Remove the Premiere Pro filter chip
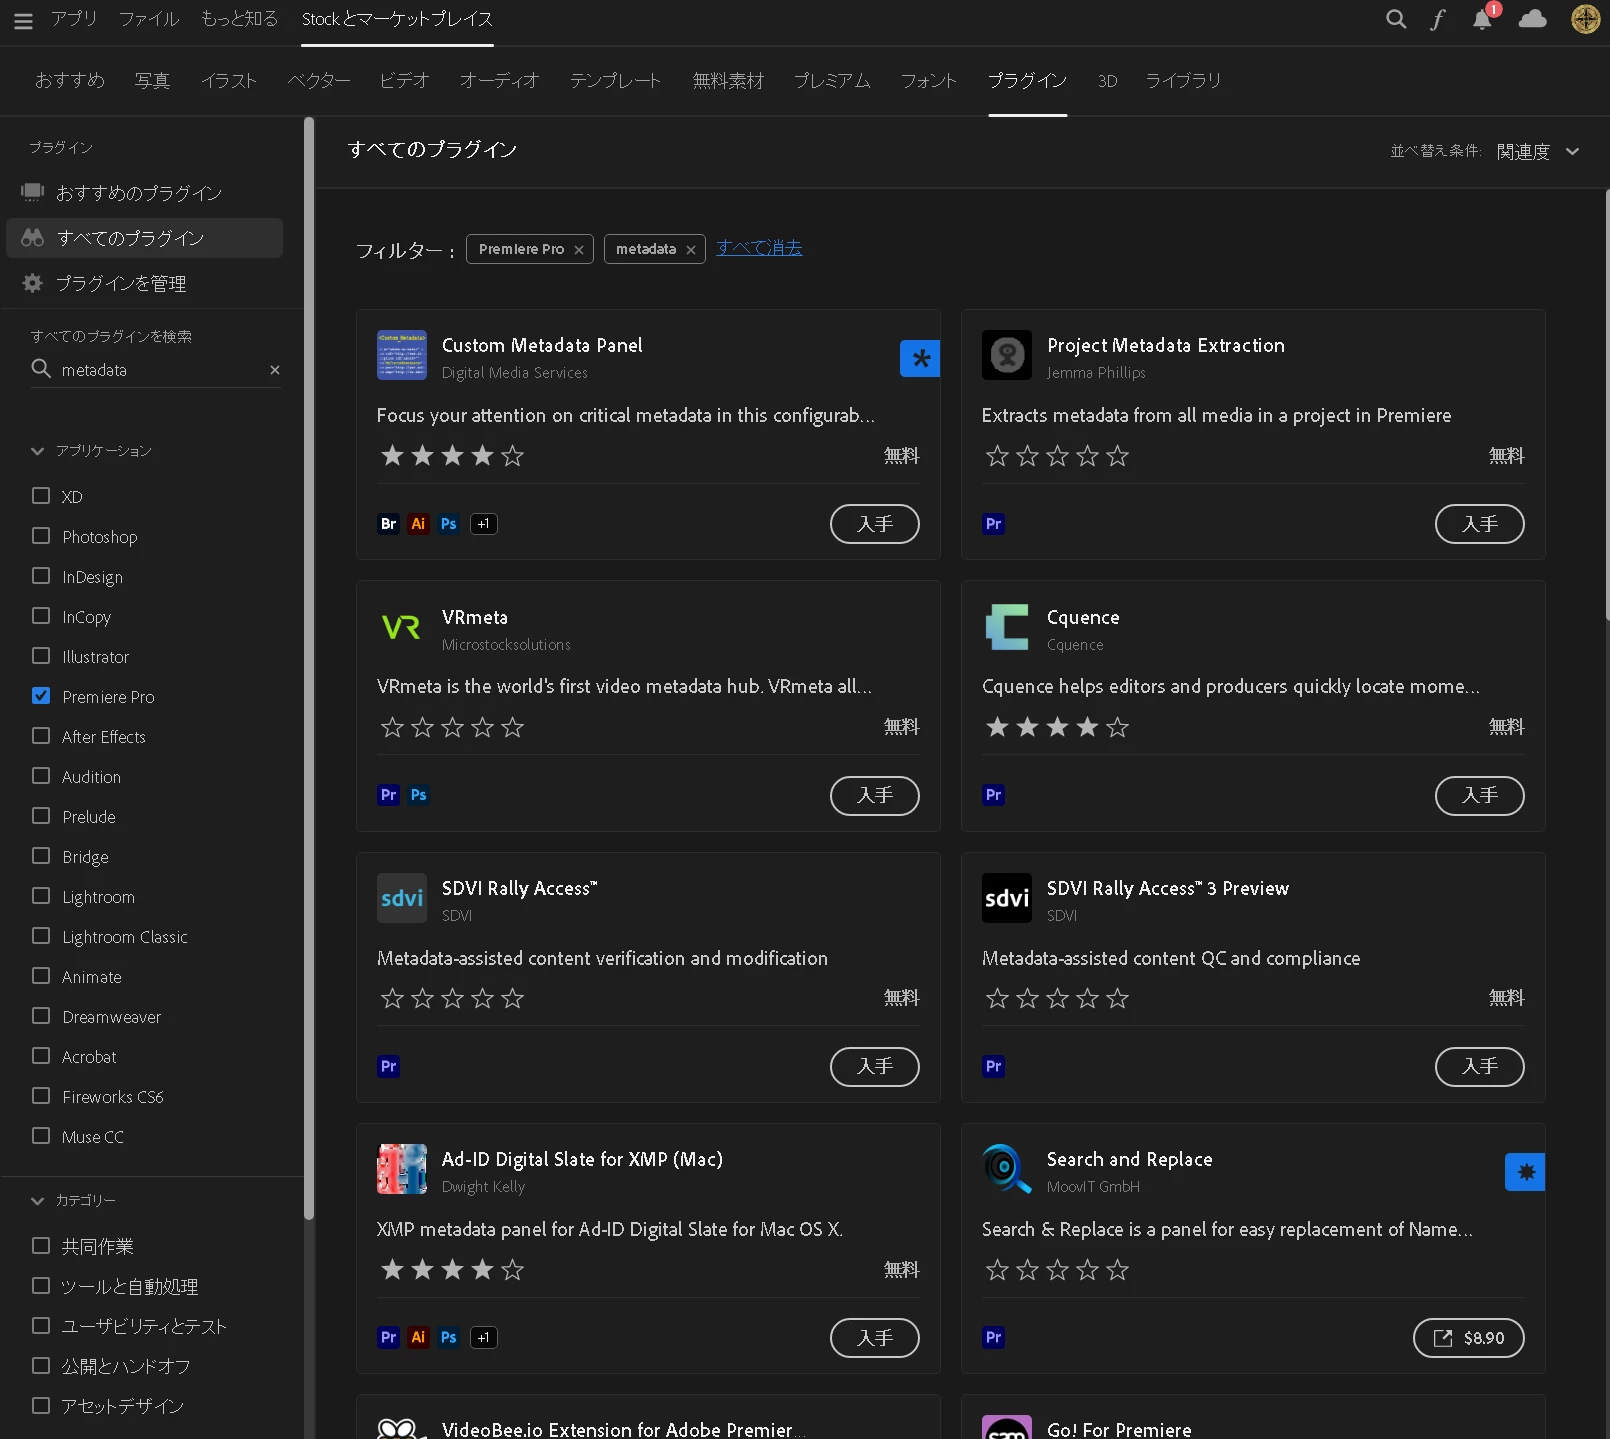This screenshot has width=1610, height=1439. [579, 250]
